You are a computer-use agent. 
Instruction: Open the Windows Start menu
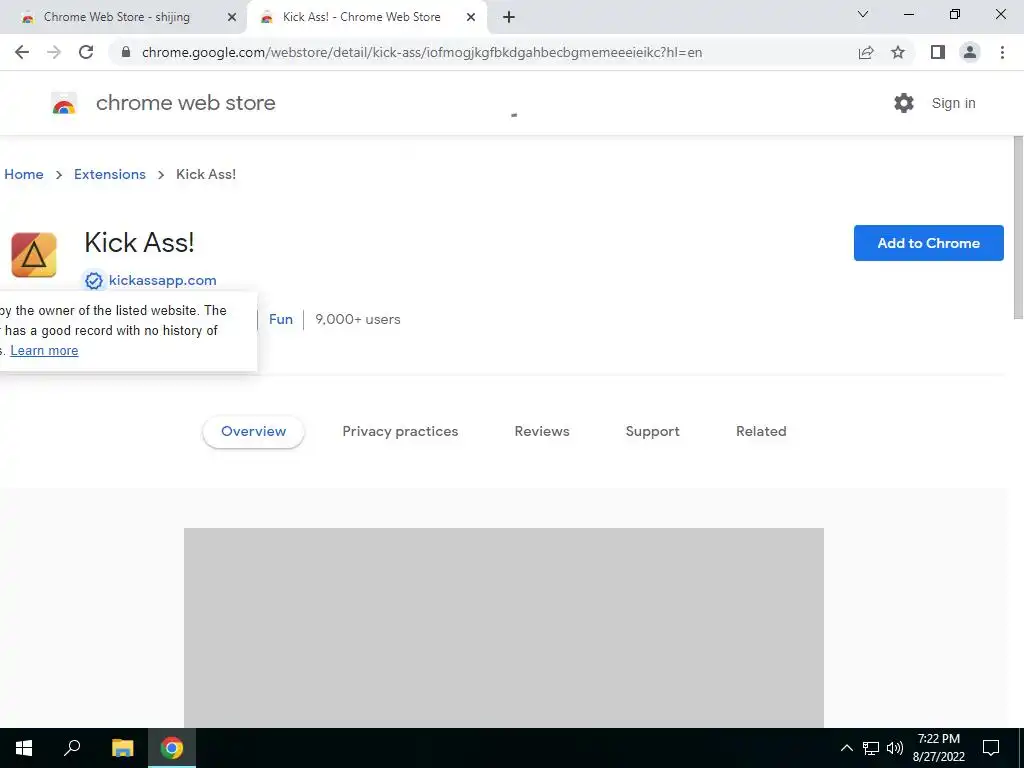coord(24,748)
